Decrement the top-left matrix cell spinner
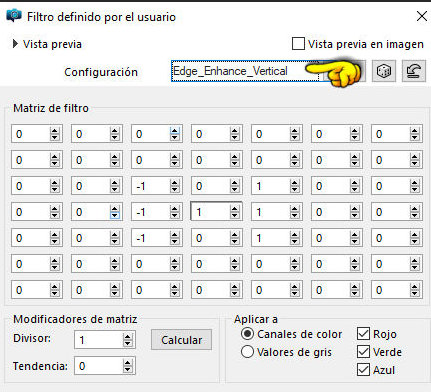Screen dimensions: 431x392 point(55,137)
